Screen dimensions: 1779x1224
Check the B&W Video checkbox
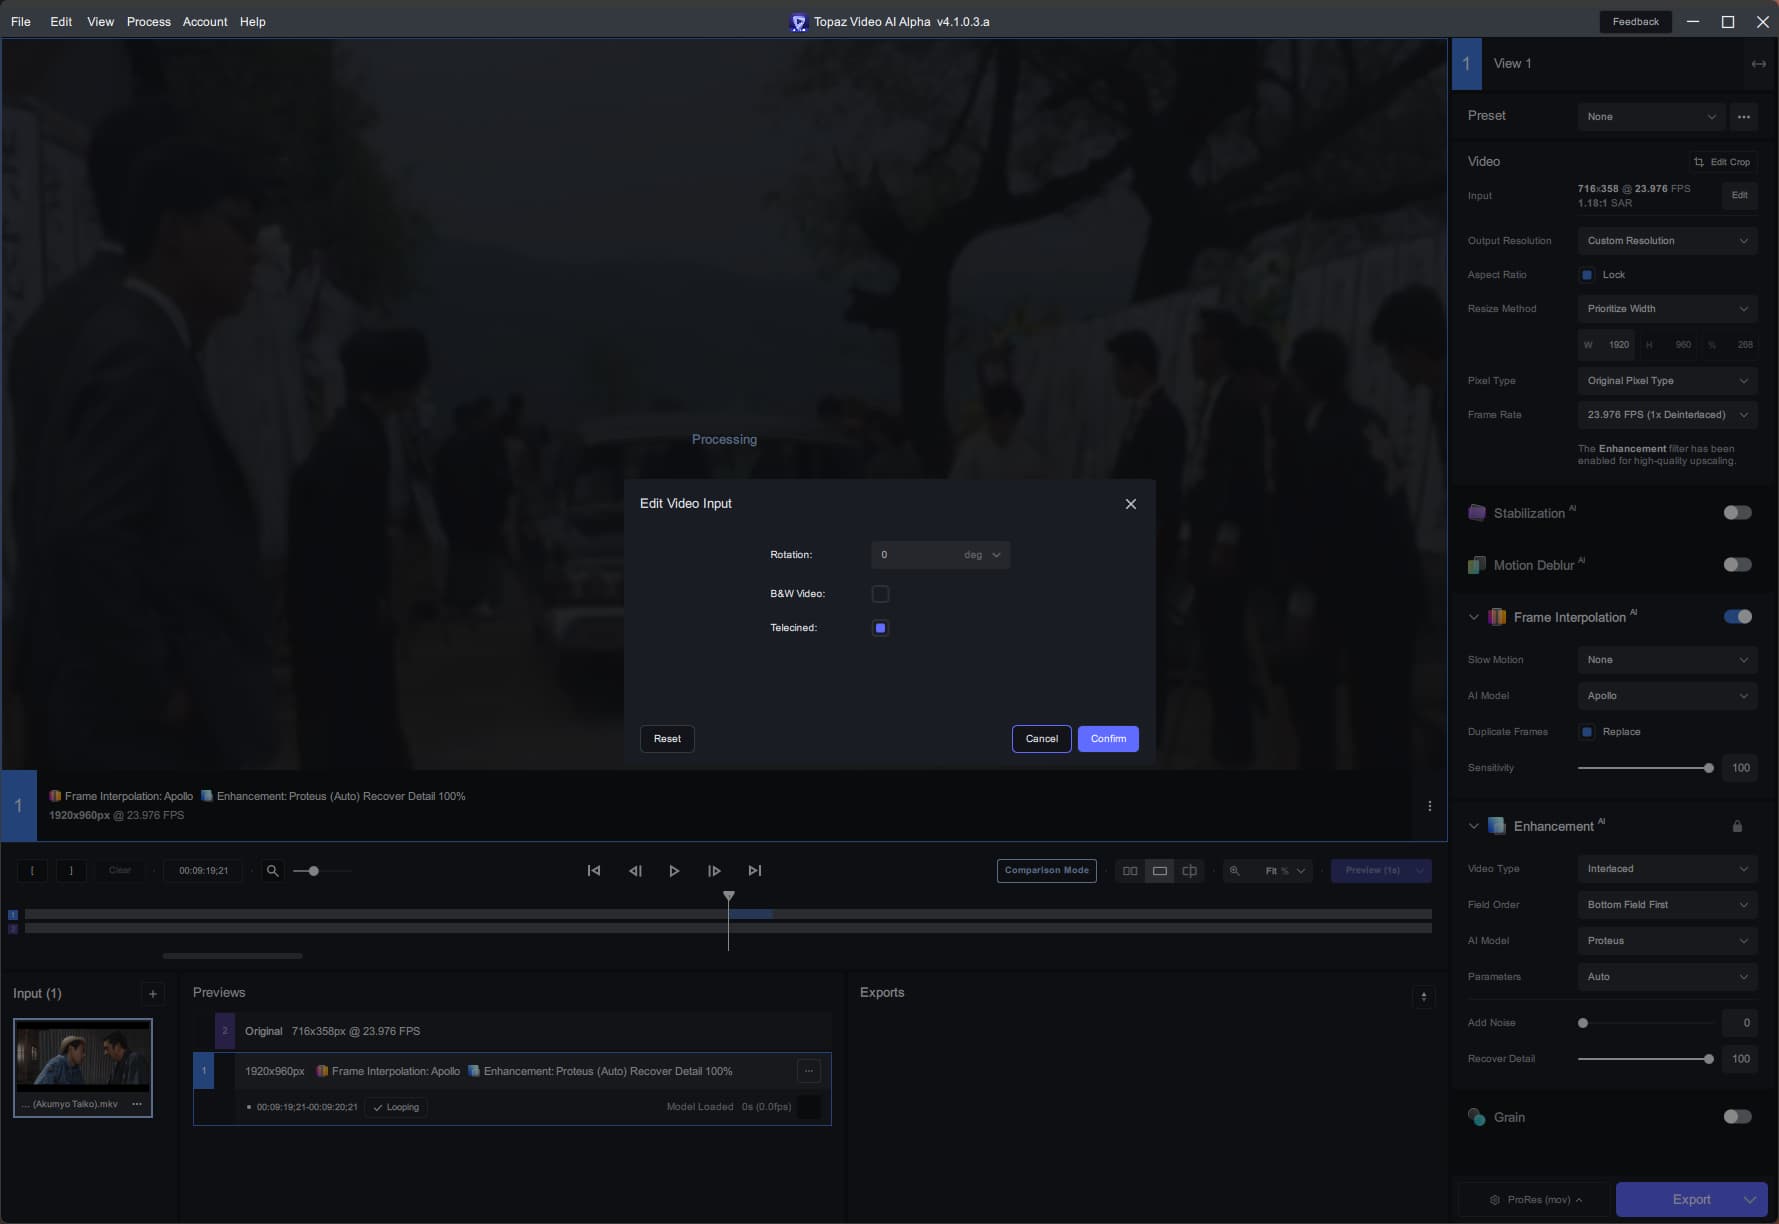pos(880,593)
